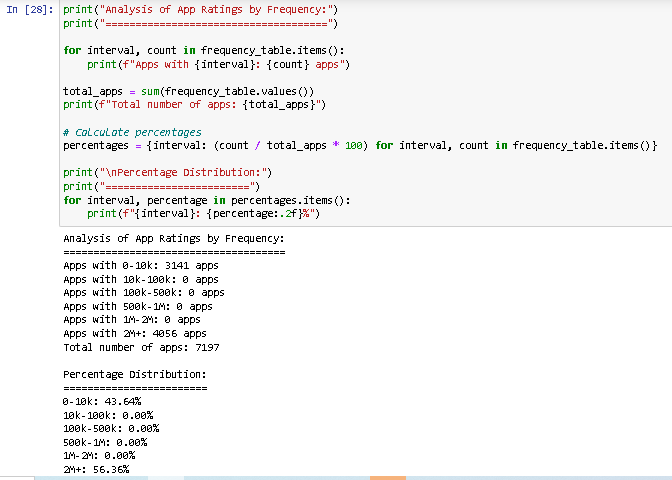Click the code line printing "Analysis of App Ratings by Frequency:"
This screenshot has width=672, height=480.
point(201,9)
